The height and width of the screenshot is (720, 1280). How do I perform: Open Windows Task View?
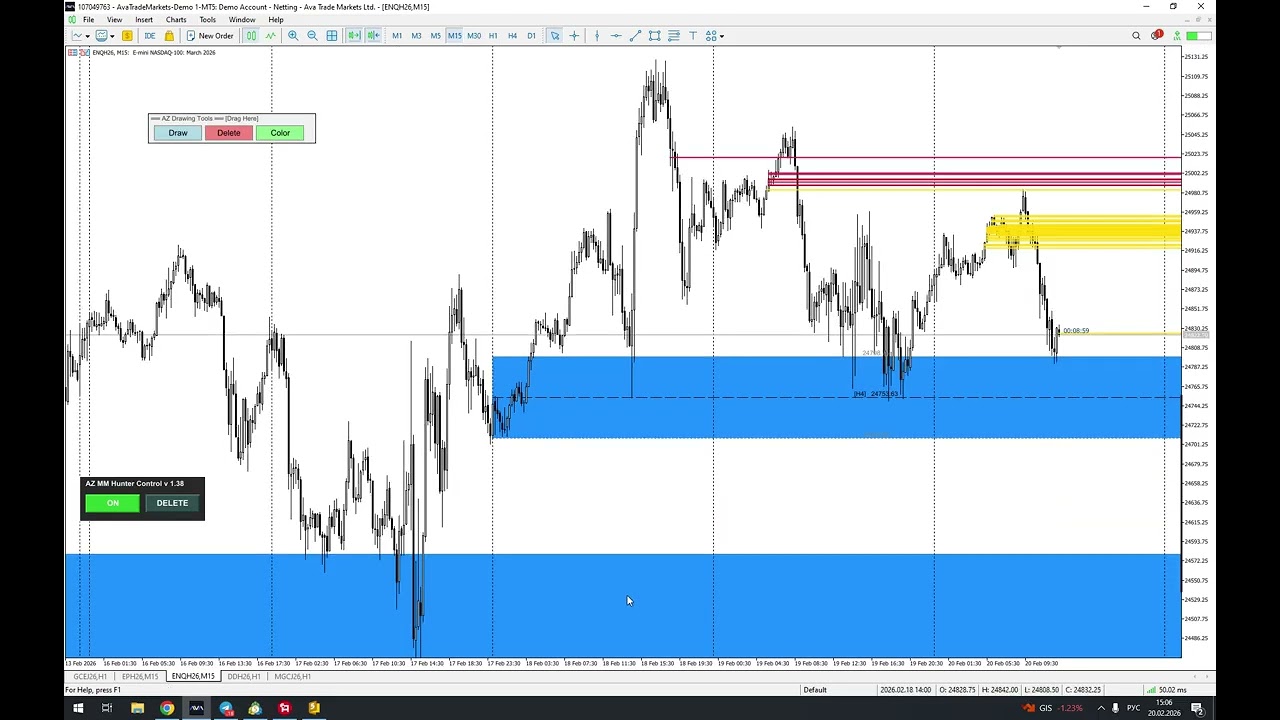107,708
